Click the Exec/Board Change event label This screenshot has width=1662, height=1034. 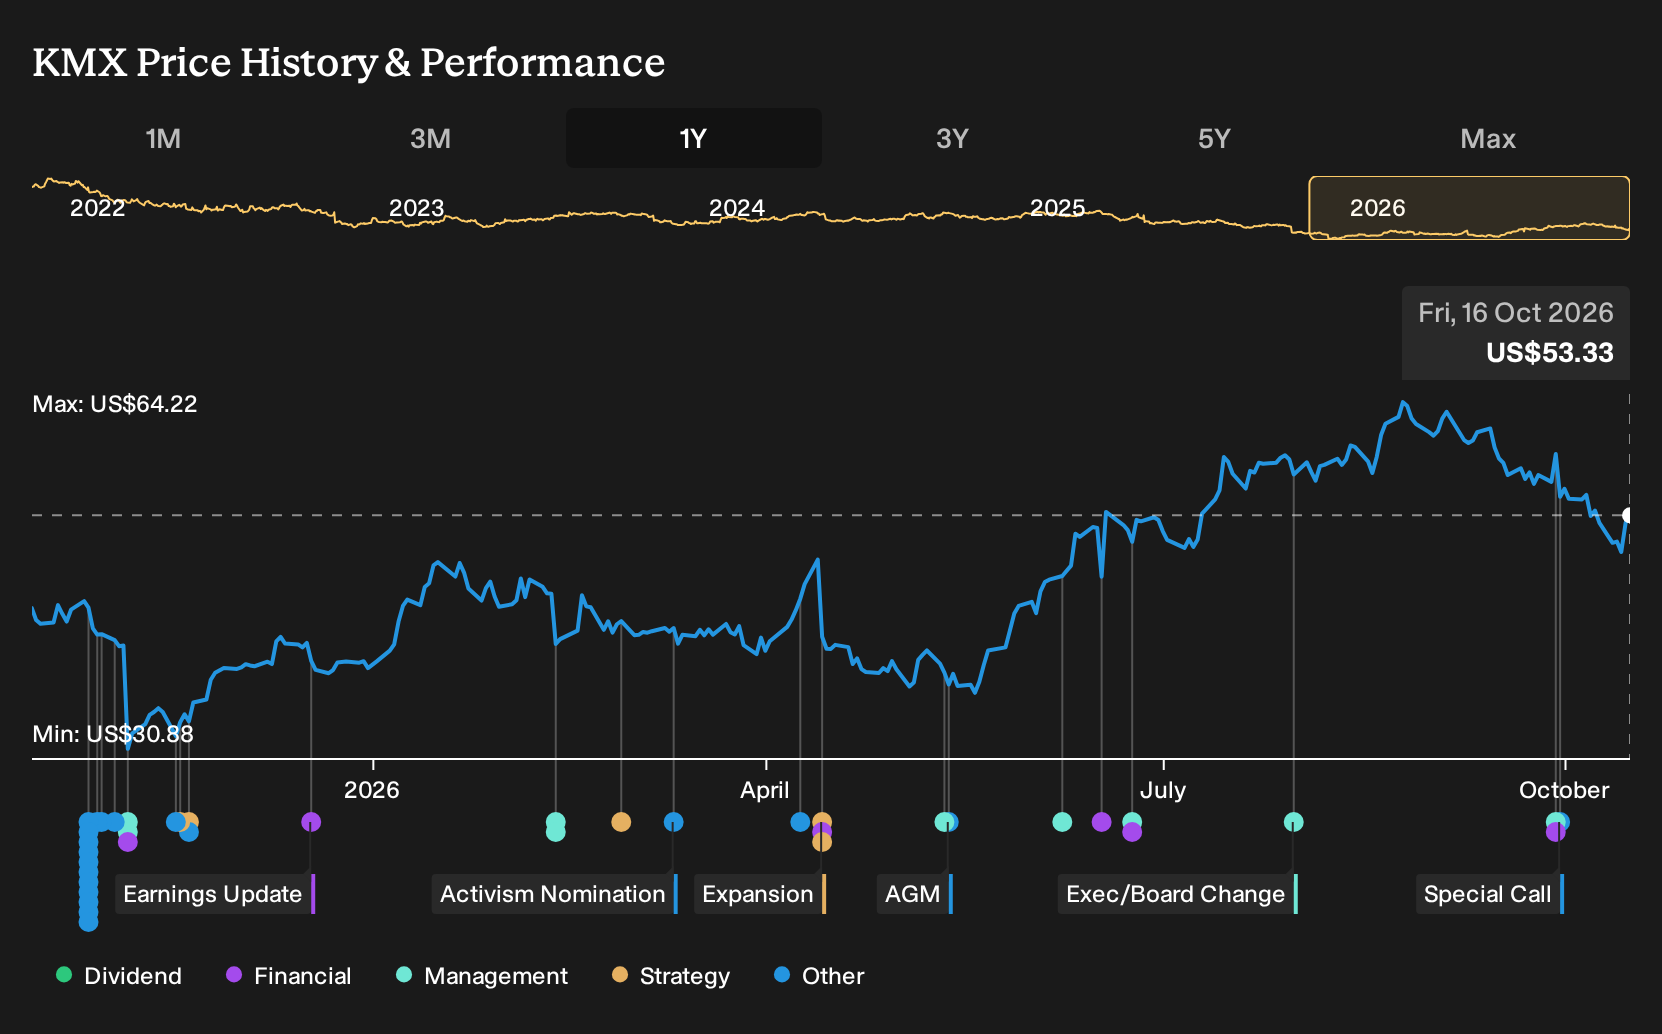[x=1178, y=894]
